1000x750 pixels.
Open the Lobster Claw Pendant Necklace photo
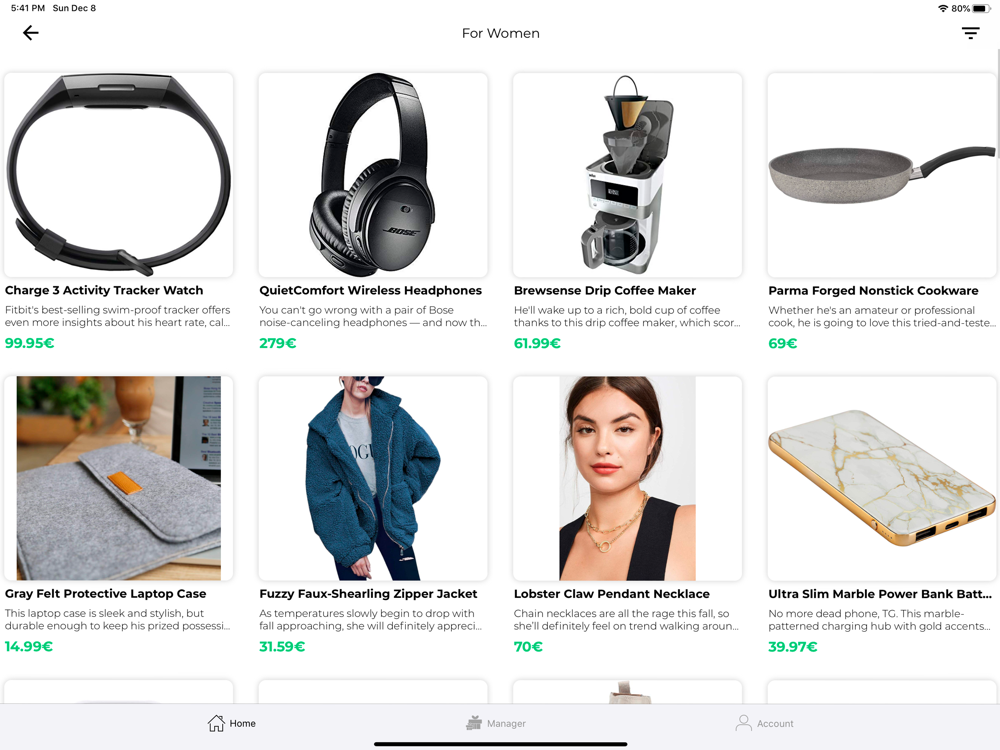point(628,478)
